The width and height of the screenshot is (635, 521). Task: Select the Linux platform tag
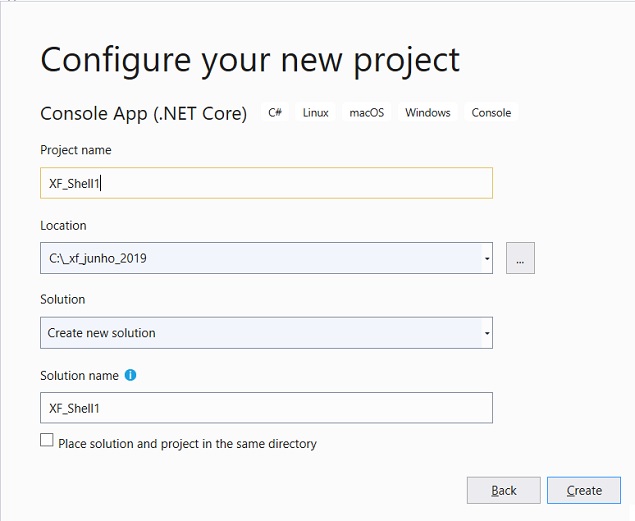pyautogui.click(x=315, y=112)
